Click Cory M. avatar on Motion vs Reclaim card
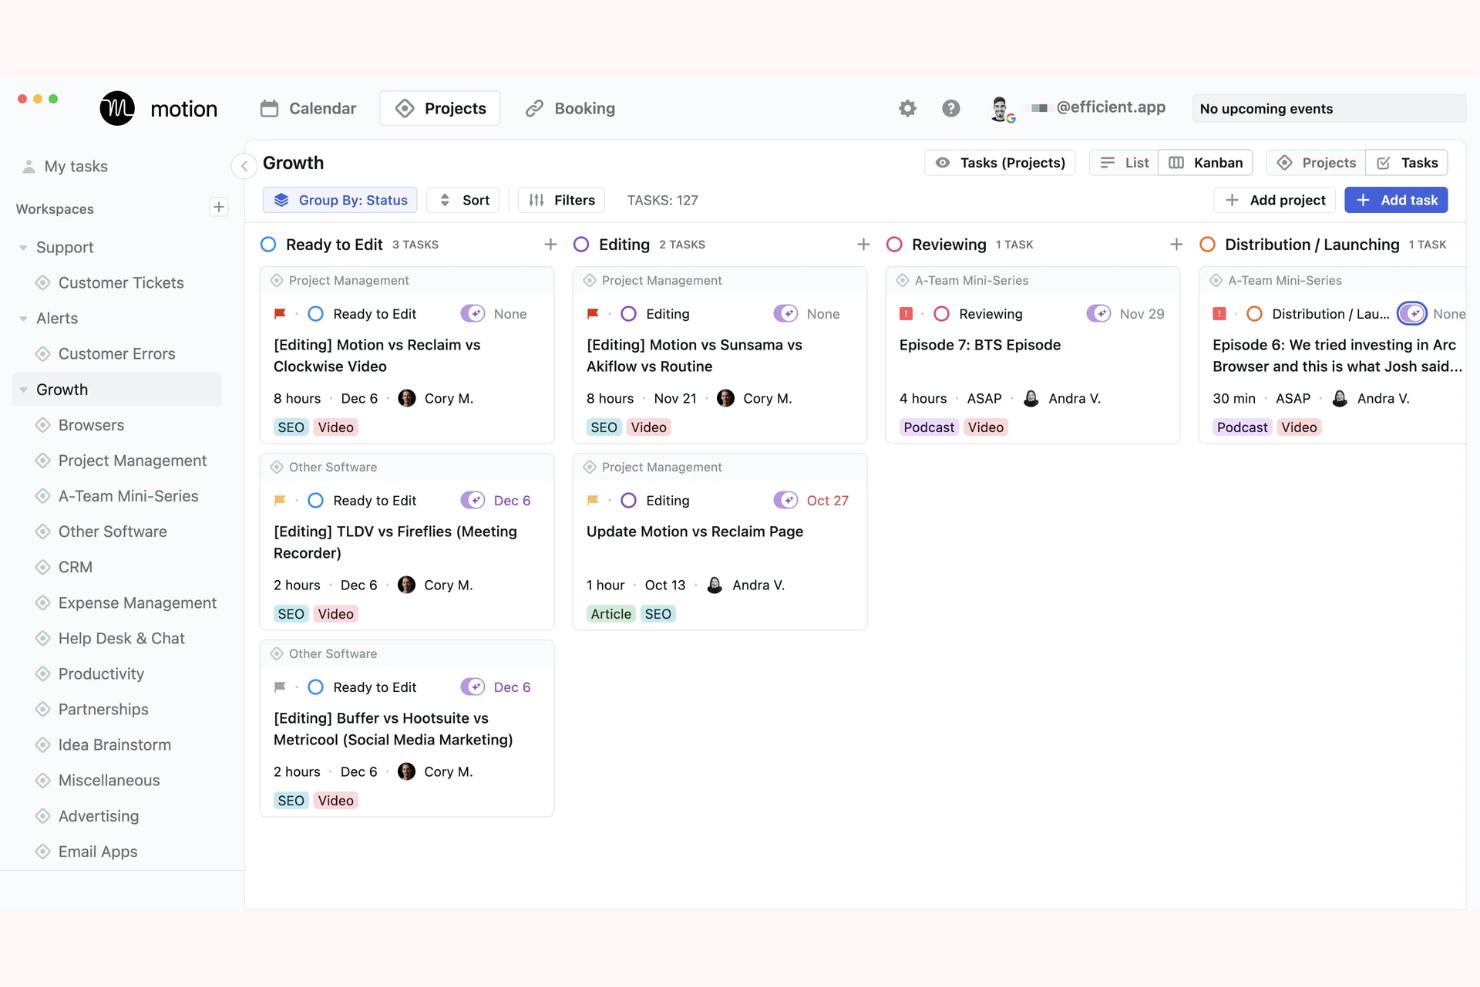This screenshot has height=987, width=1480. 407,398
